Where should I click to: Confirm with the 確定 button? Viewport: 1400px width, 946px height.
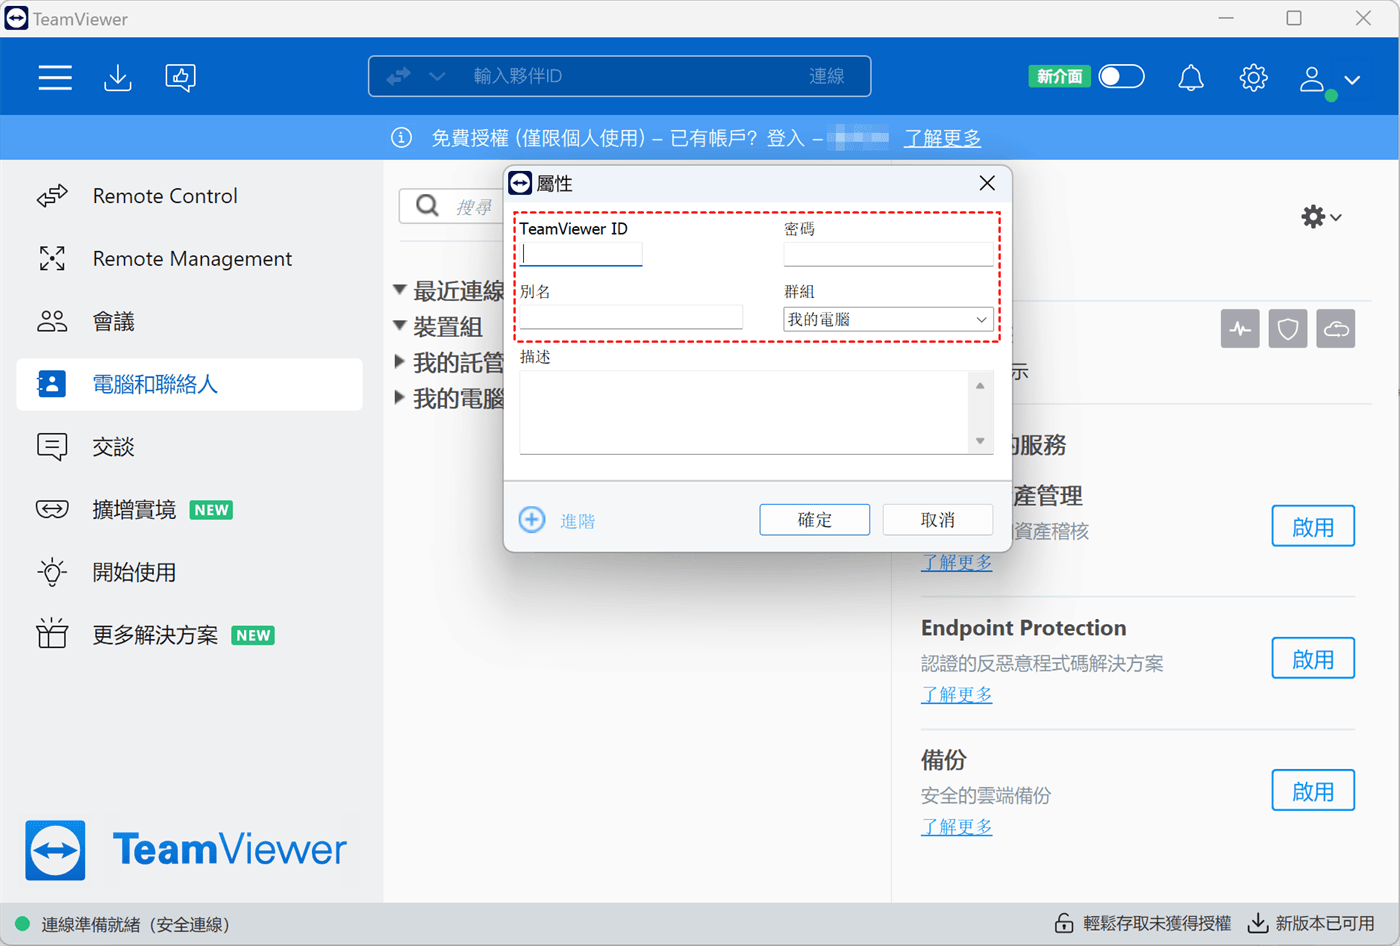814,520
